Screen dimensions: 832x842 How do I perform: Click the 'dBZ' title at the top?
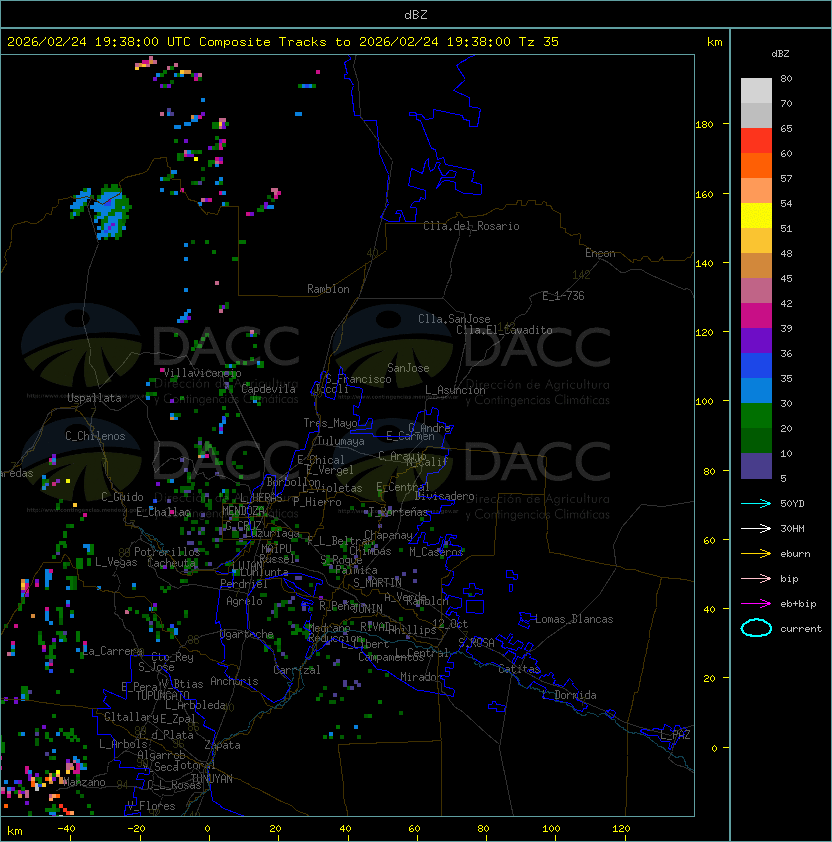pos(416,15)
